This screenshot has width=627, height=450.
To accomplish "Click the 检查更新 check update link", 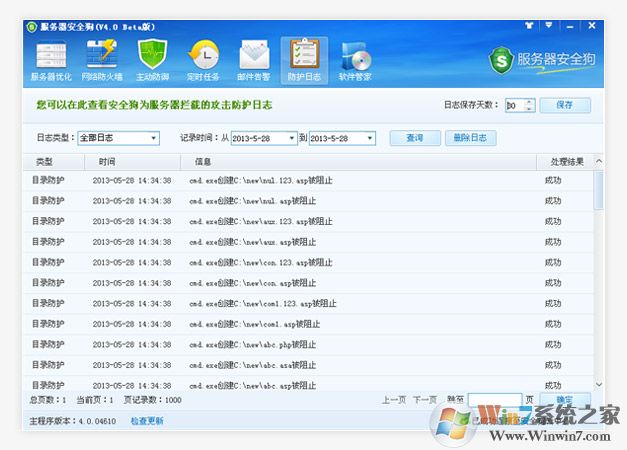I will [x=147, y=421].
